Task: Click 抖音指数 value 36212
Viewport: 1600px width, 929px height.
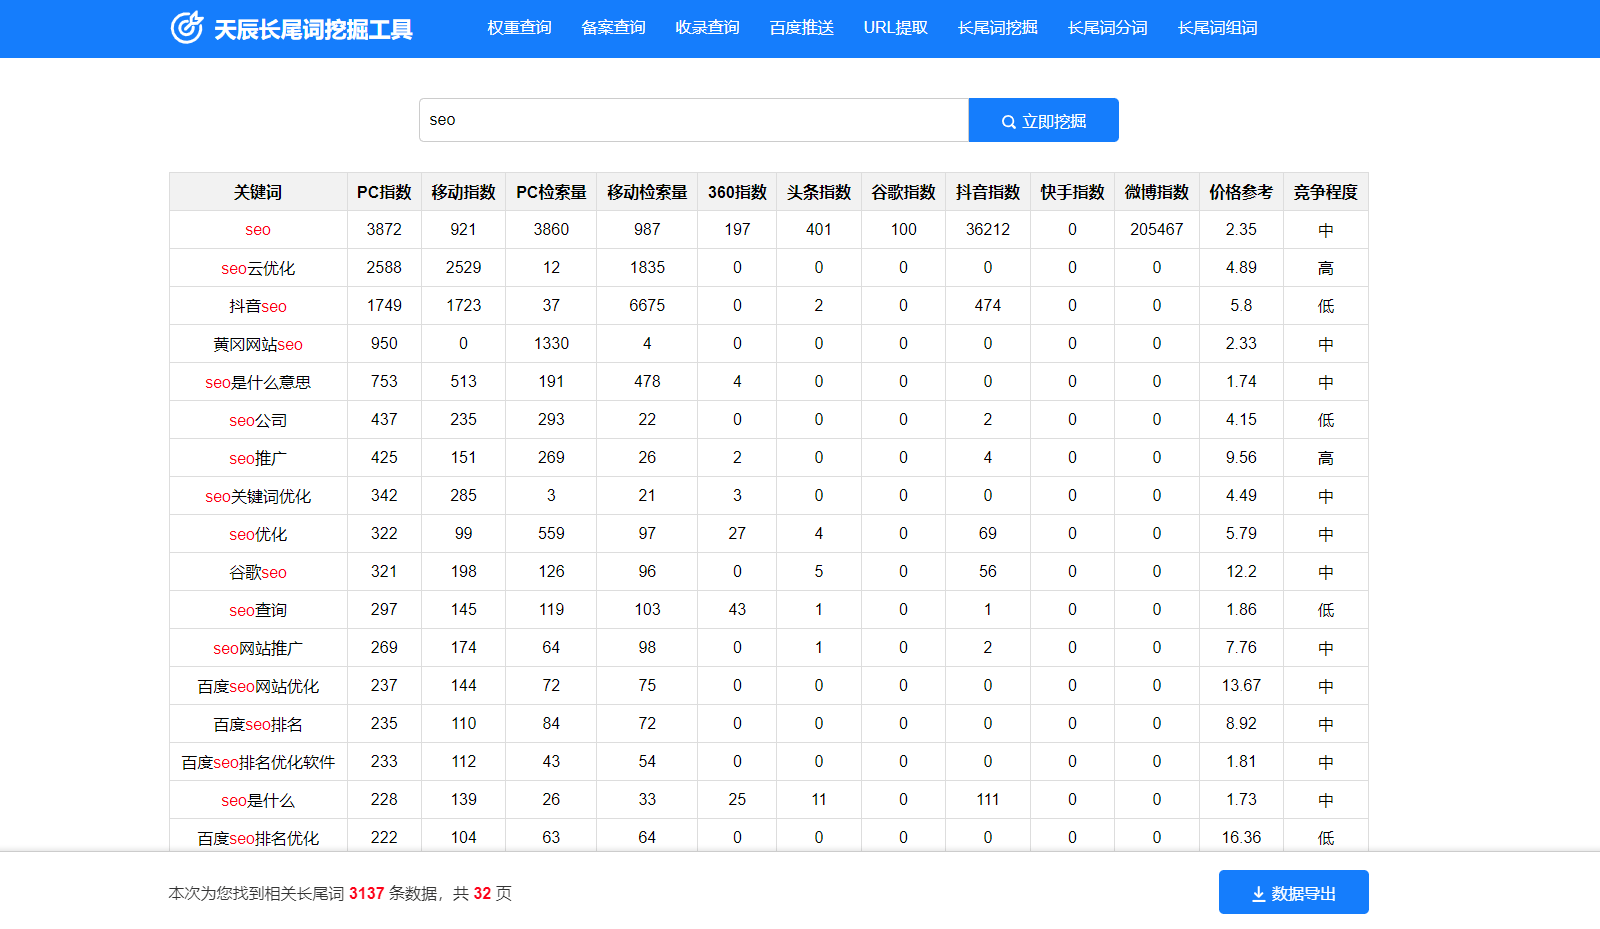Action: (x=988, y=230)
